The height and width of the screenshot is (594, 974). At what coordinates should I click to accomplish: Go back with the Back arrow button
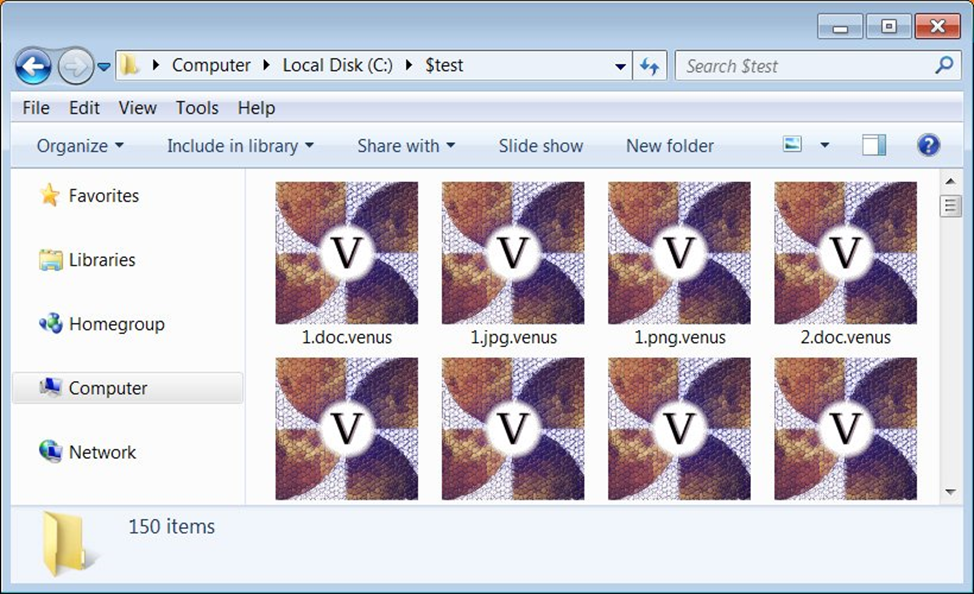(33, 66)
